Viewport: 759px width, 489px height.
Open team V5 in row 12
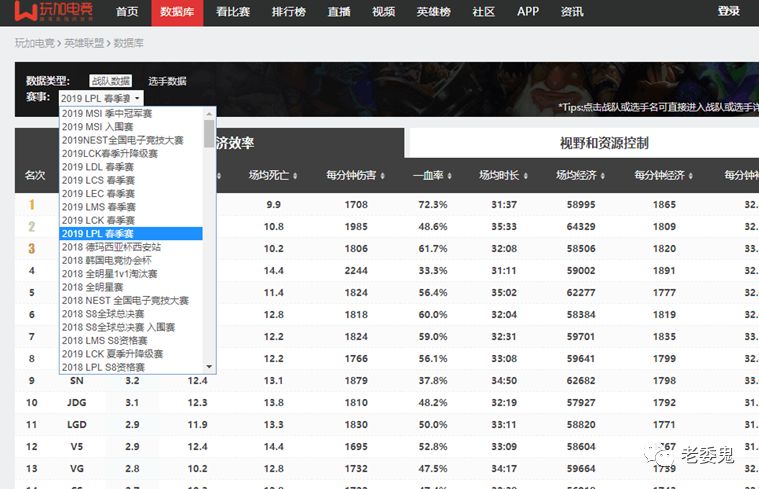pos(76,446)
